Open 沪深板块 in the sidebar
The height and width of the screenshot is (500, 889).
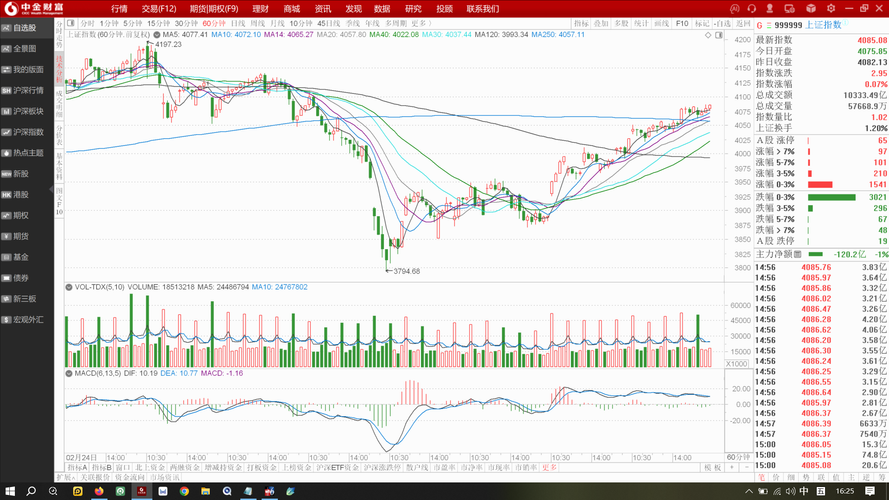pyautogui.click(x=27, y=111)
